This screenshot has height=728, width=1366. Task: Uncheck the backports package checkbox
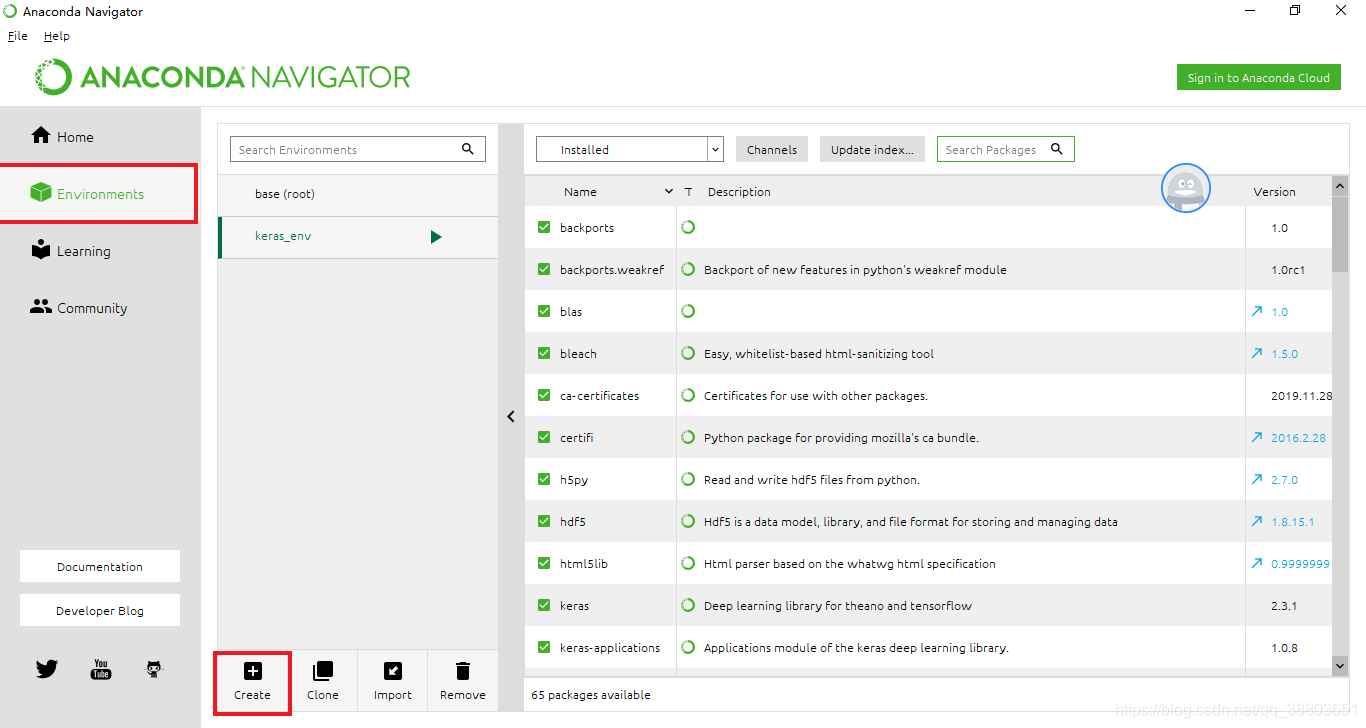coord(544,227)
